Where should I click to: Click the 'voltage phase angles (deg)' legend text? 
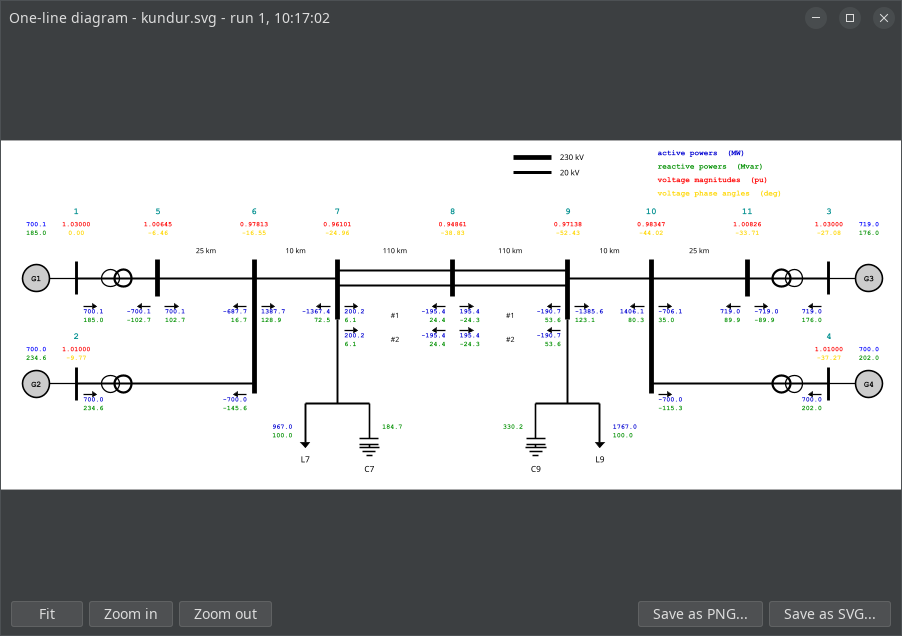719,194
